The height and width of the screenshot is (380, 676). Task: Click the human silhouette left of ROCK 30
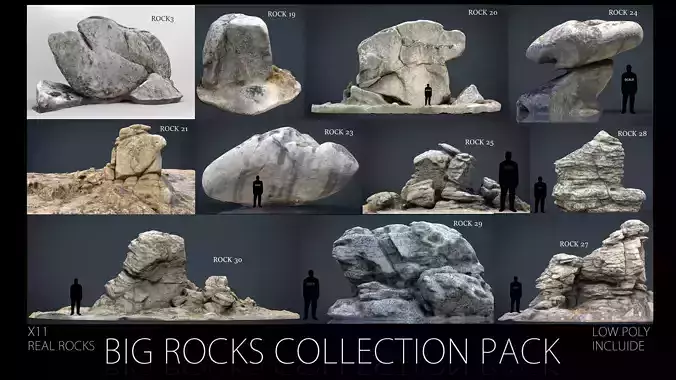pyautogui.click(x=76, y=297)
